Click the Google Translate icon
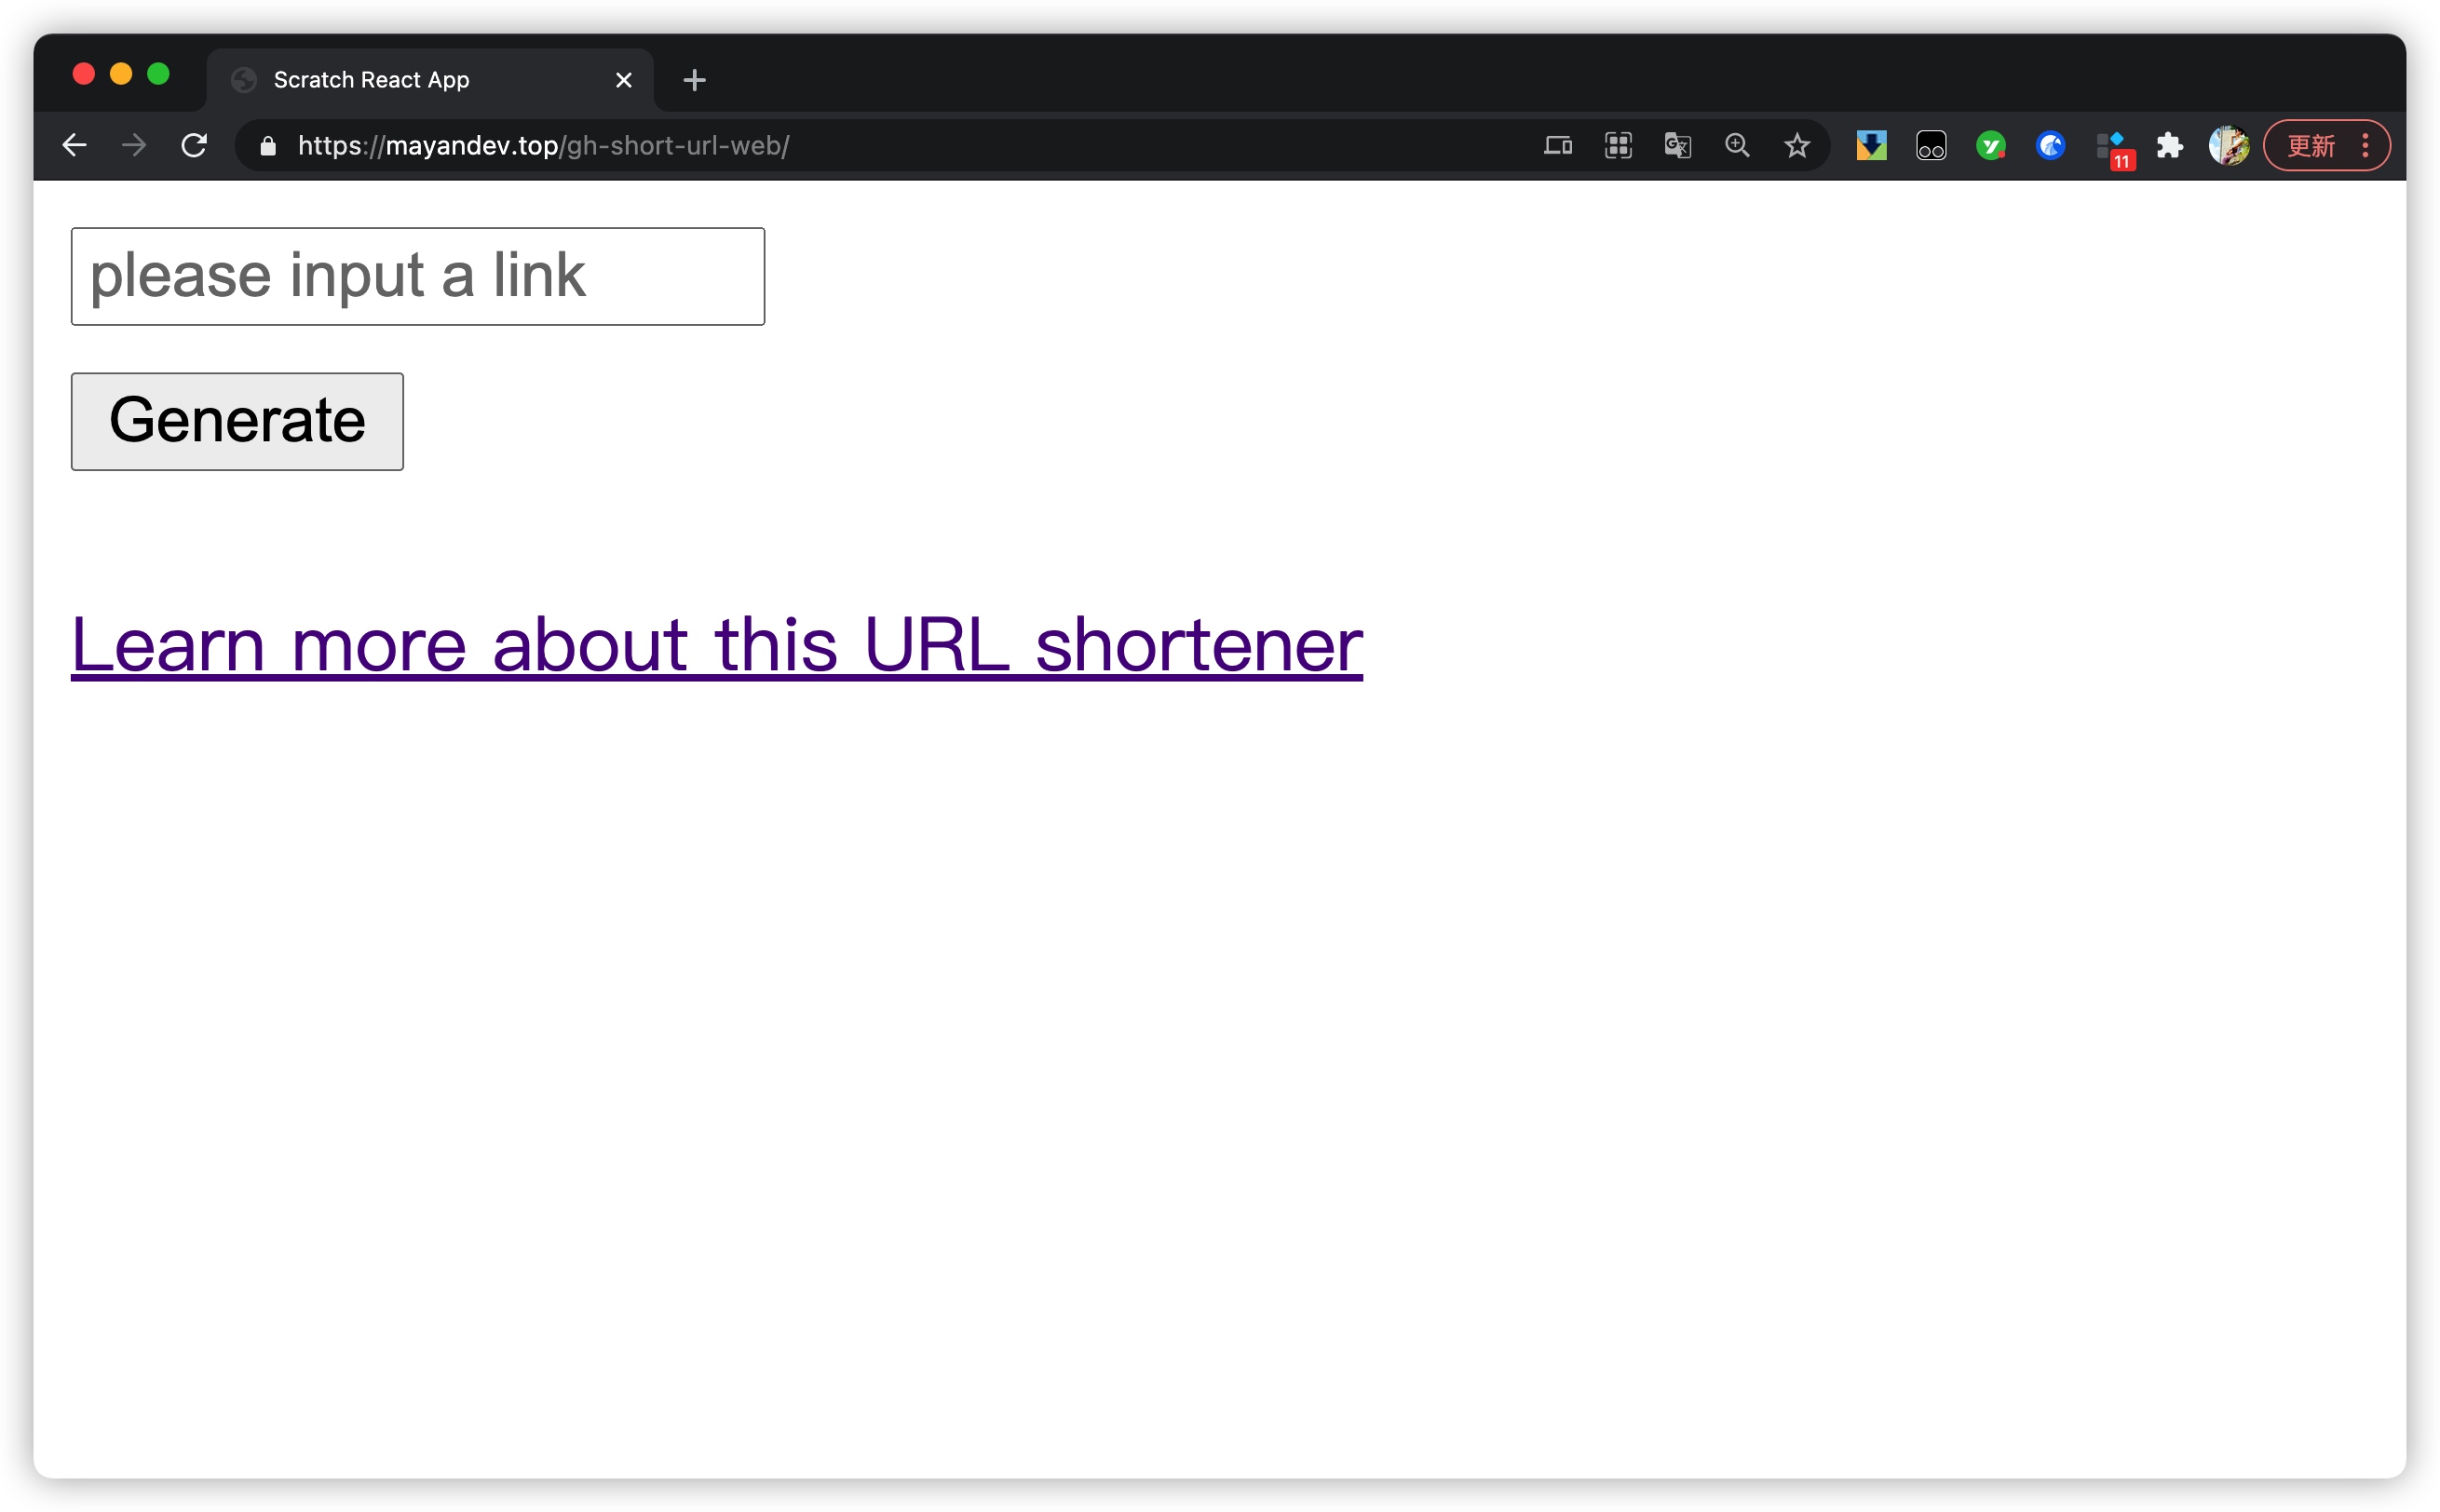This screenshot has width=2440, height=1512. pos(1677,146)
